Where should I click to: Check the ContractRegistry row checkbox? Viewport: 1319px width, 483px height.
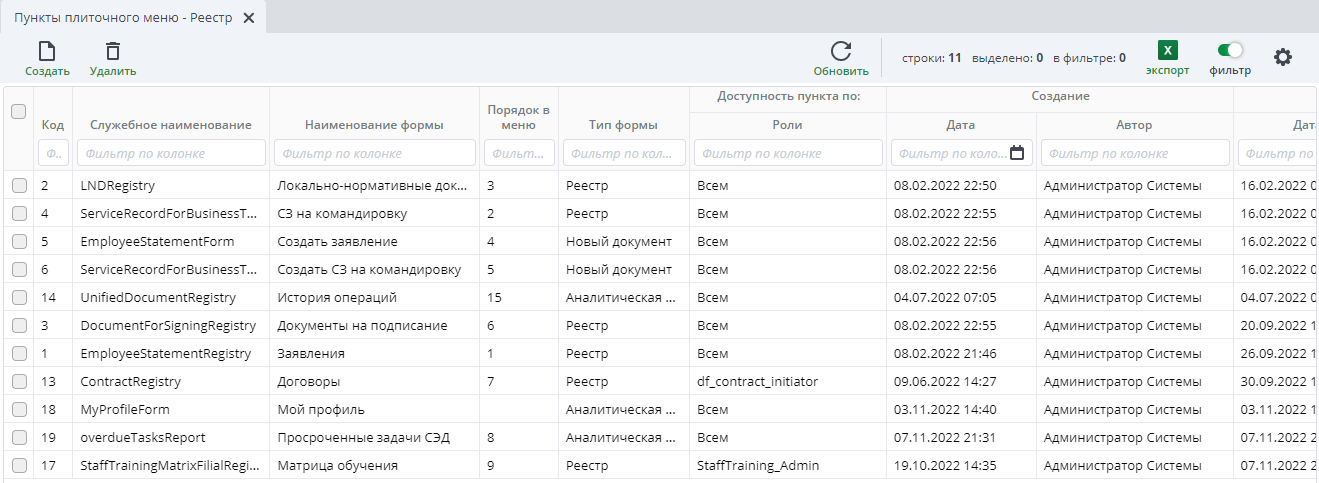(x=18, y=381)
